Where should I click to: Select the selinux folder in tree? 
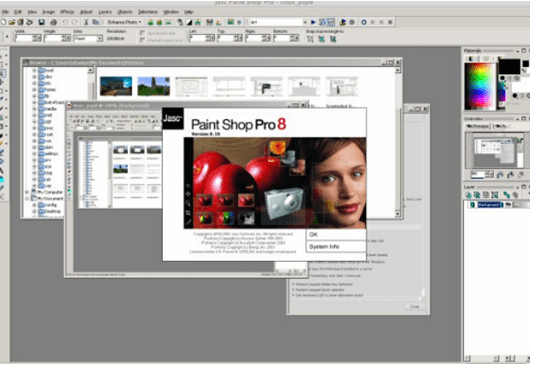49,154
